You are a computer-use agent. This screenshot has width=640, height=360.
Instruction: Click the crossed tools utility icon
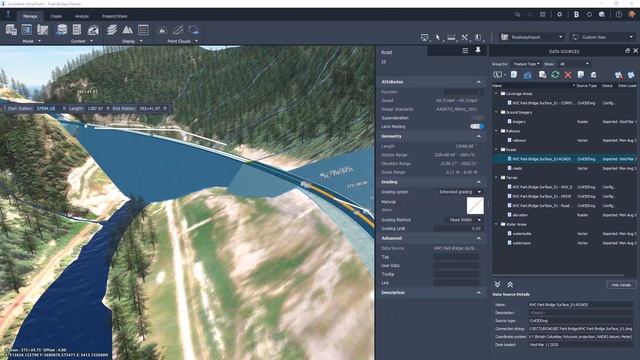464,38
